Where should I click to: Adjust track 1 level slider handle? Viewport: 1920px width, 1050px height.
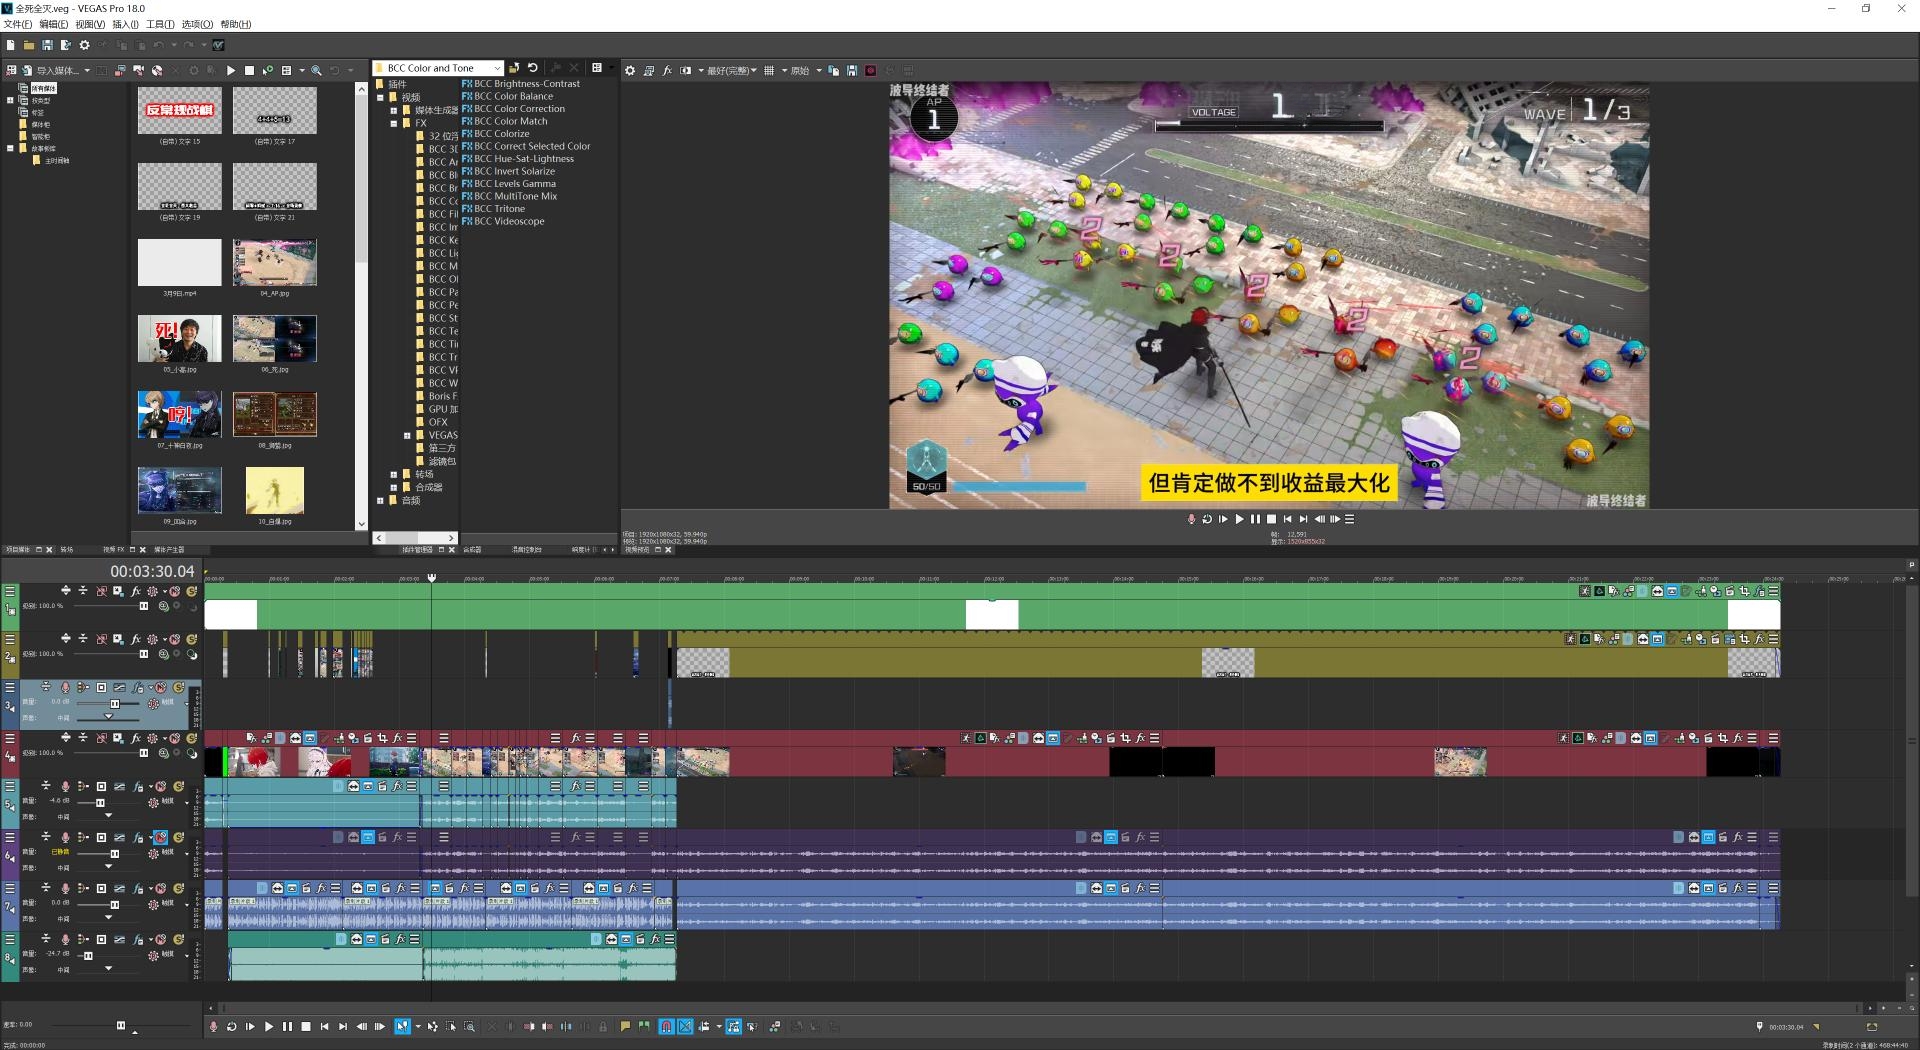pyautogui.click(x=143, y=606)
